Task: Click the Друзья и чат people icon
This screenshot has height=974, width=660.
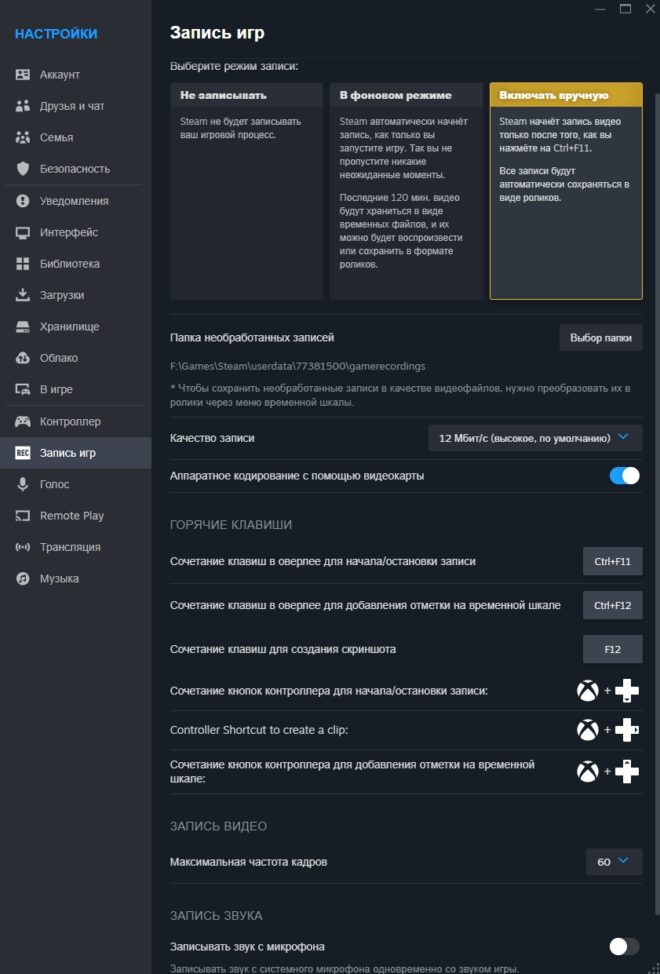Action: click(x=22, y=106)
